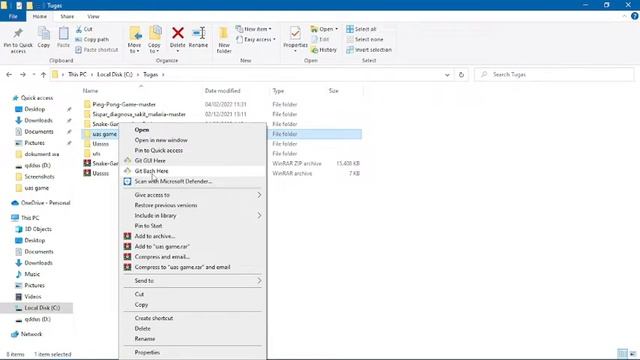640x360 pixels.
Task: Expand address bar history dropdown
Action: tap(447, 75)
